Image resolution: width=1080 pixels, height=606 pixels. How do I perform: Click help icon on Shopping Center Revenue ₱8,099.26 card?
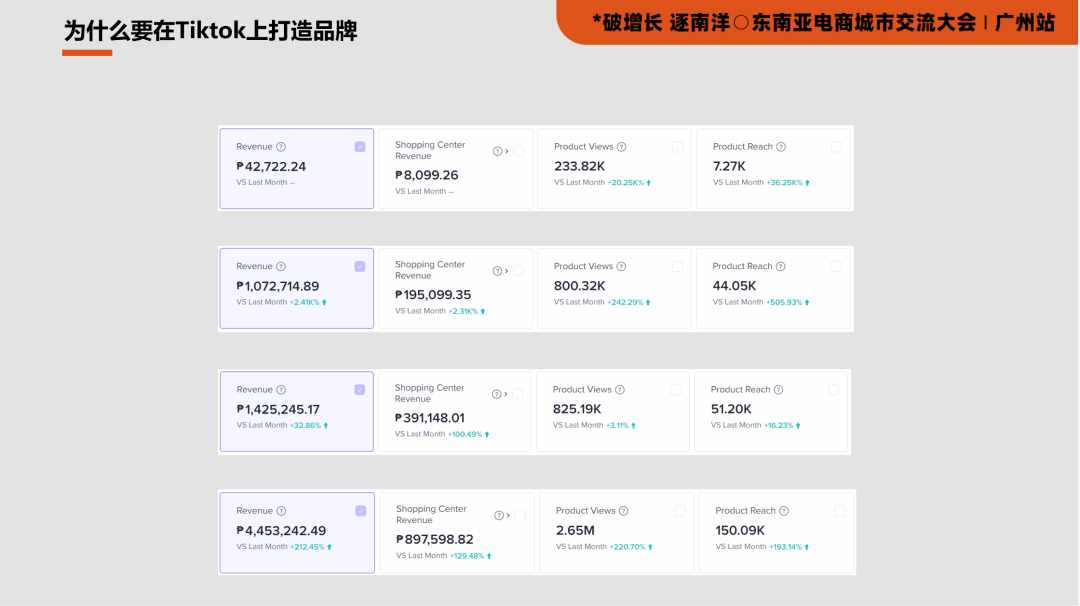(497, 152)
